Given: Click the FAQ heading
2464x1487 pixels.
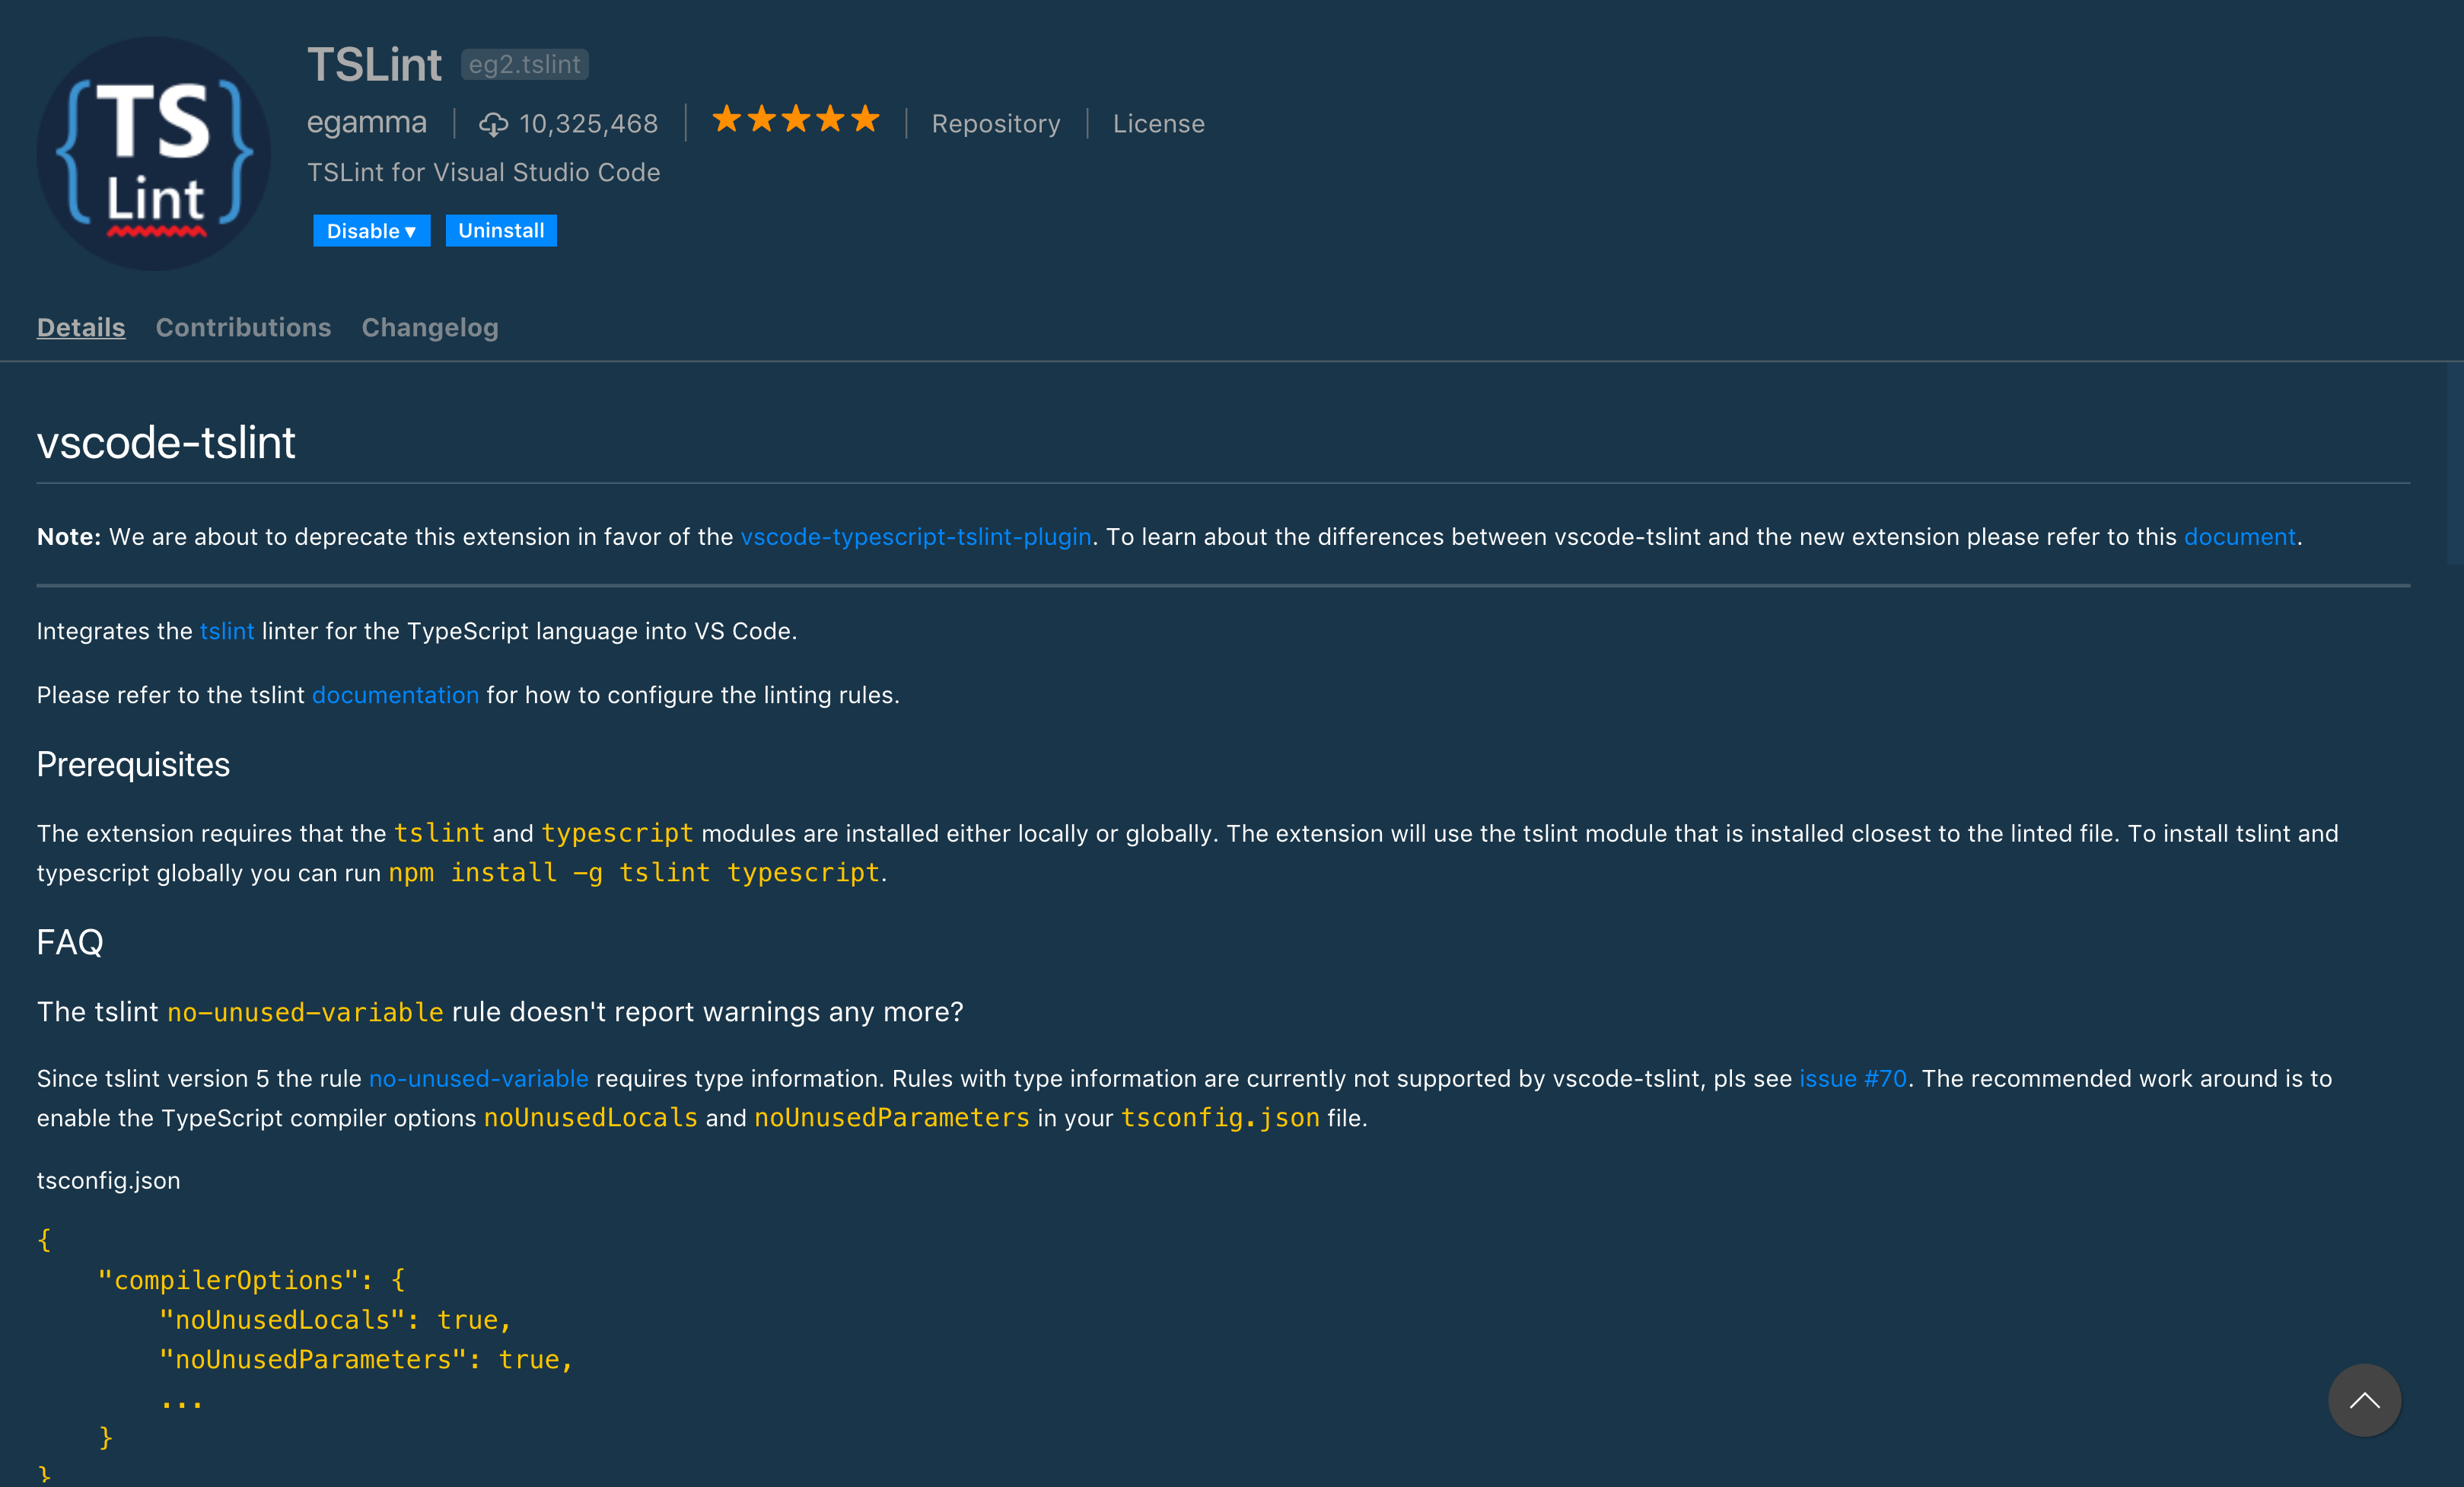Looking at the screenshot, I should [x=70, y=942].
